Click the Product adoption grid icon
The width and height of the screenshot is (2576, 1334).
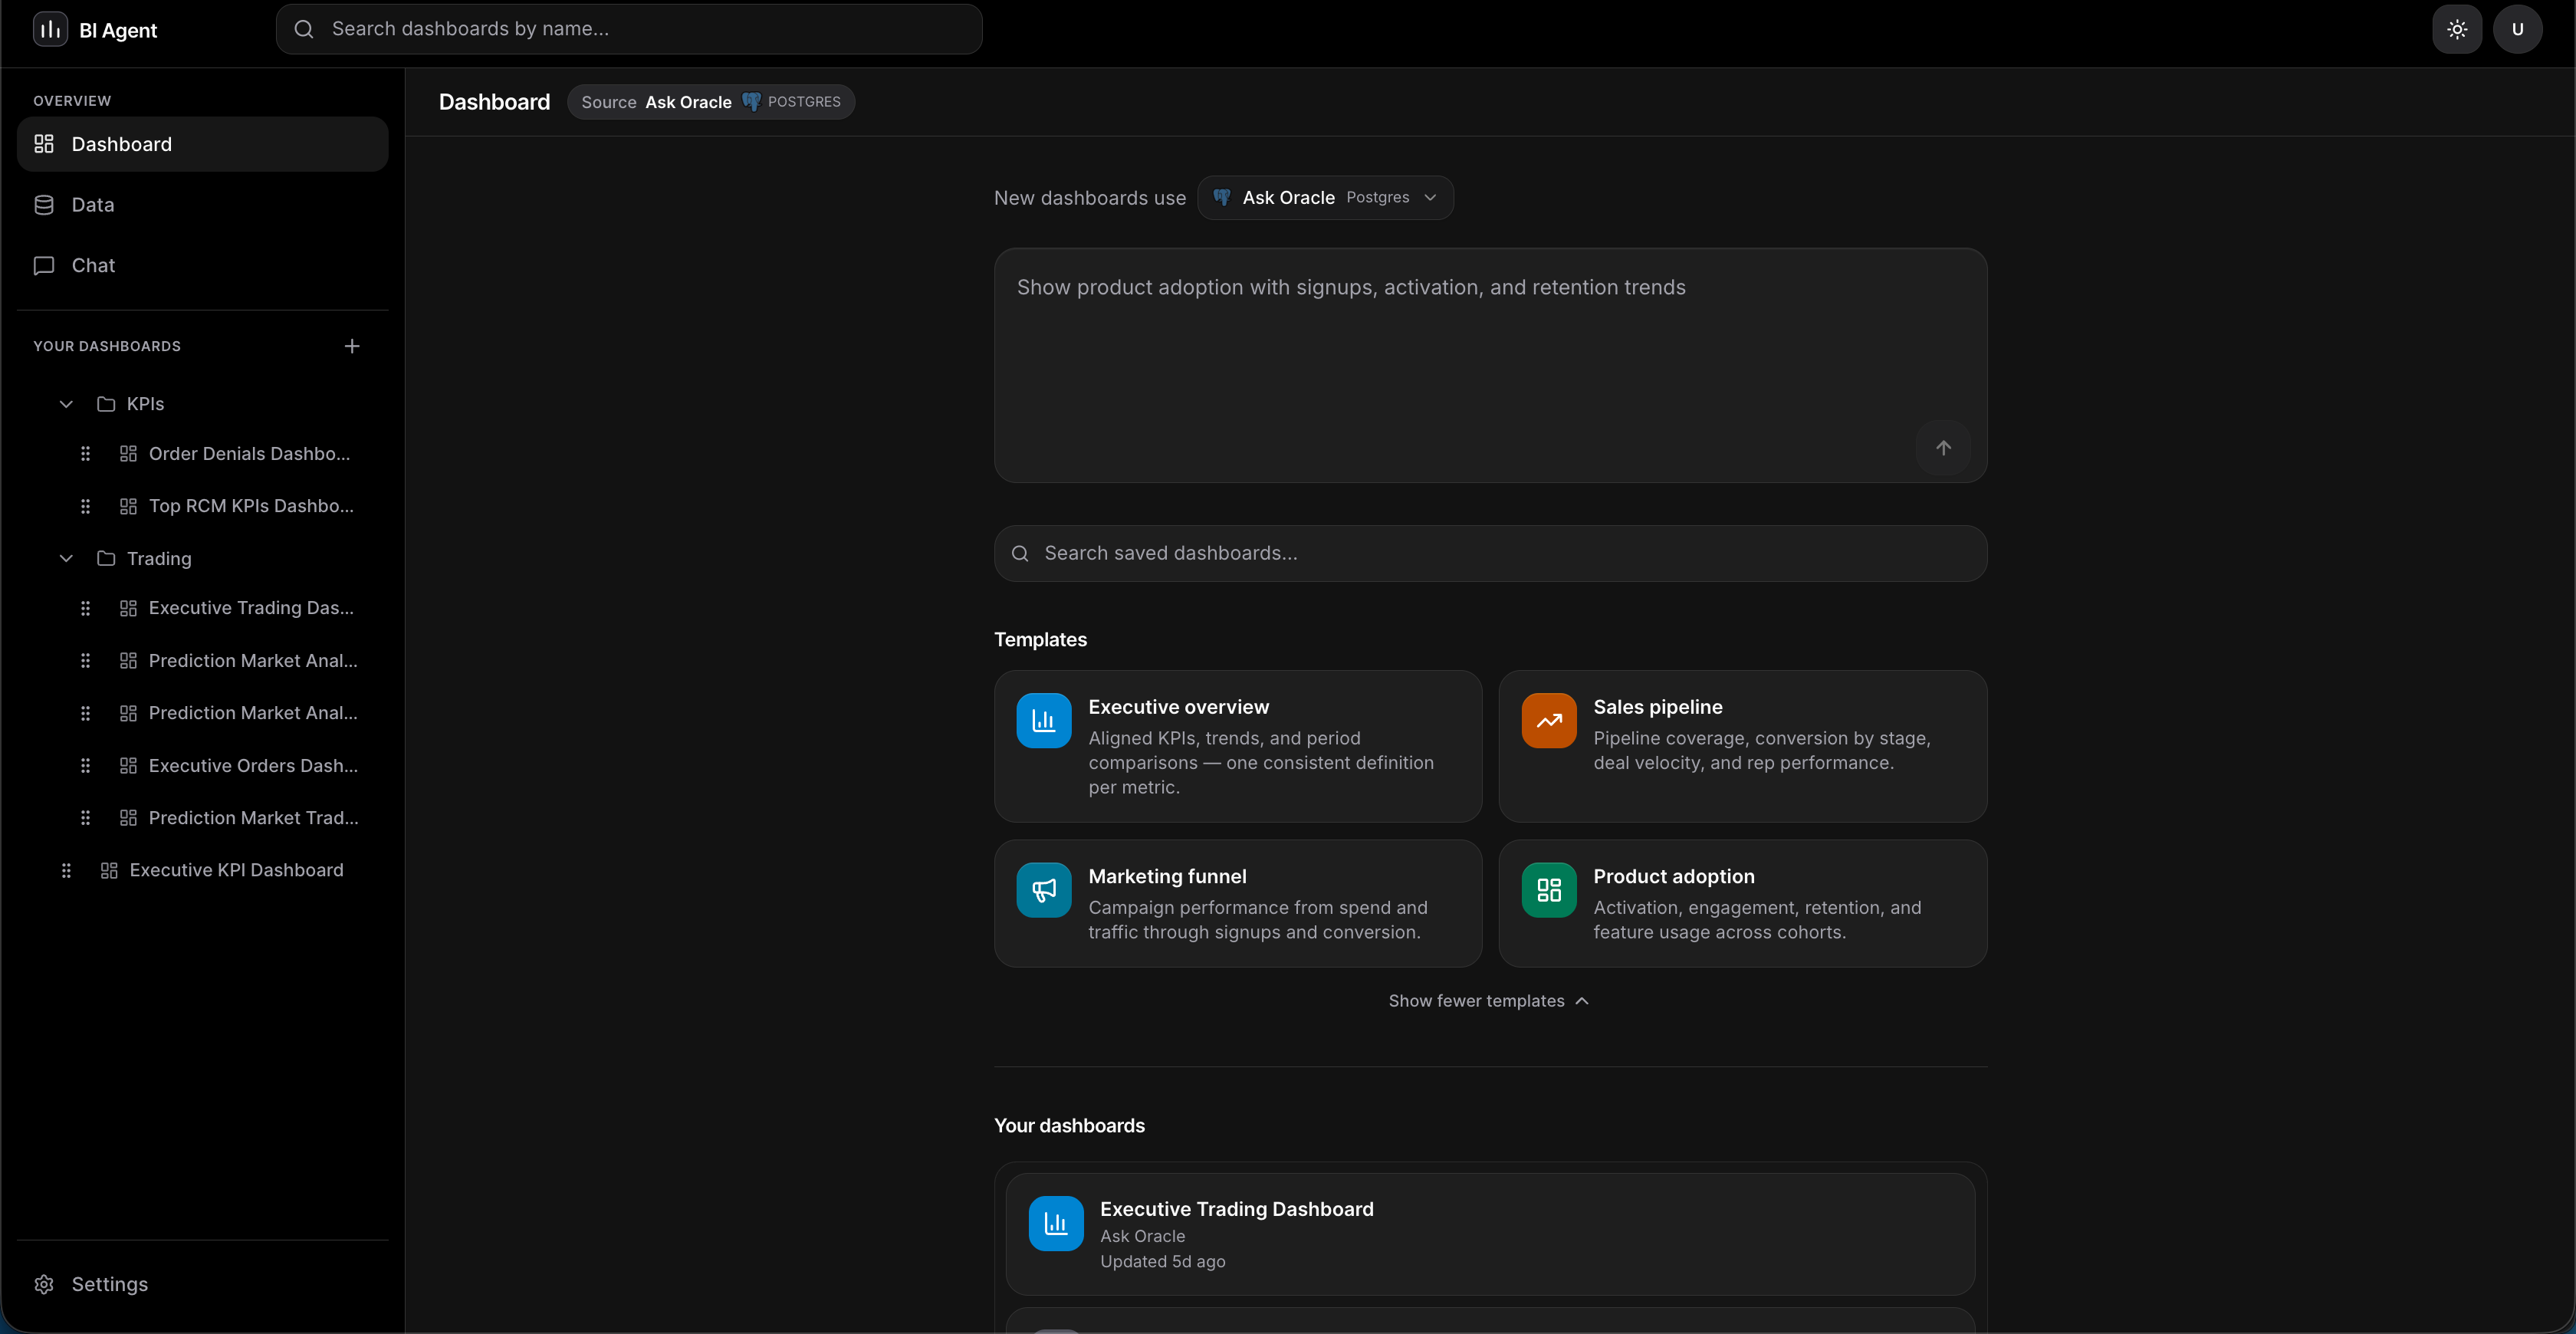[x=1549, y=890]
